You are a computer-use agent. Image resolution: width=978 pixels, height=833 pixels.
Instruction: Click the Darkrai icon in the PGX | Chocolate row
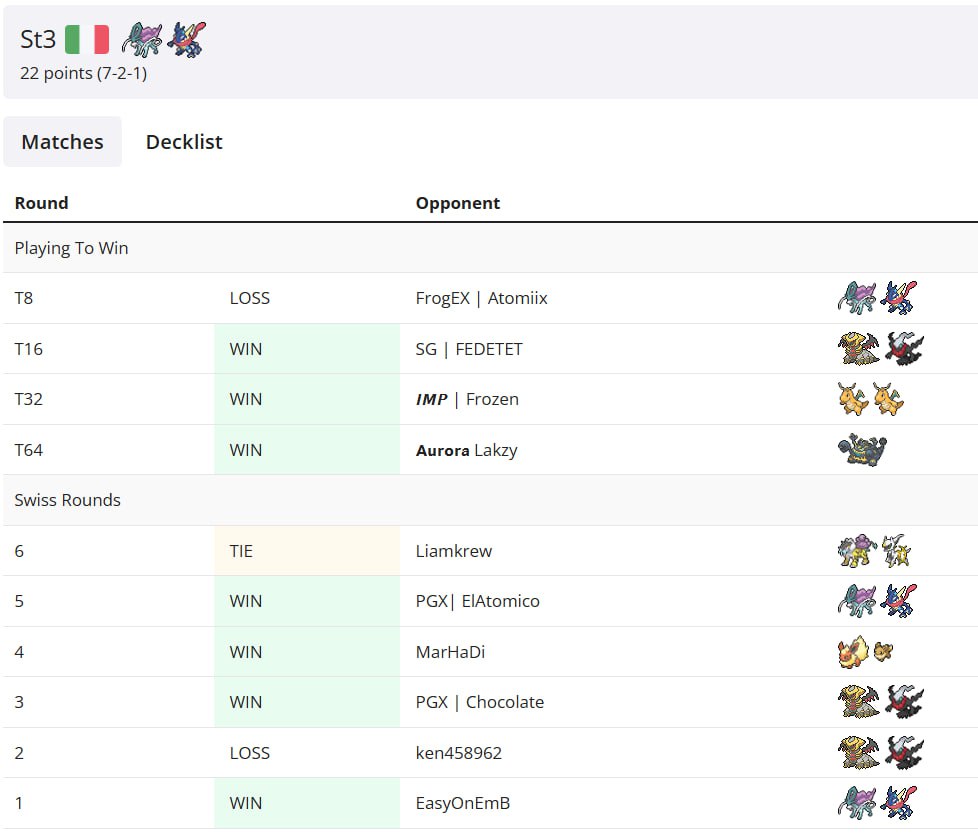pos(903,701)
